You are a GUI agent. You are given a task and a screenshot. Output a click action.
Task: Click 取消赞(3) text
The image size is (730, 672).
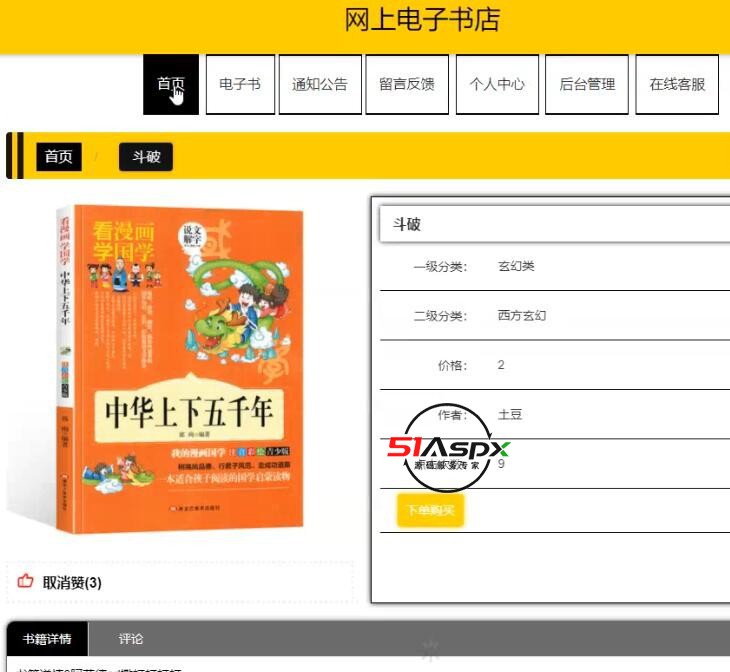point(72,583)
